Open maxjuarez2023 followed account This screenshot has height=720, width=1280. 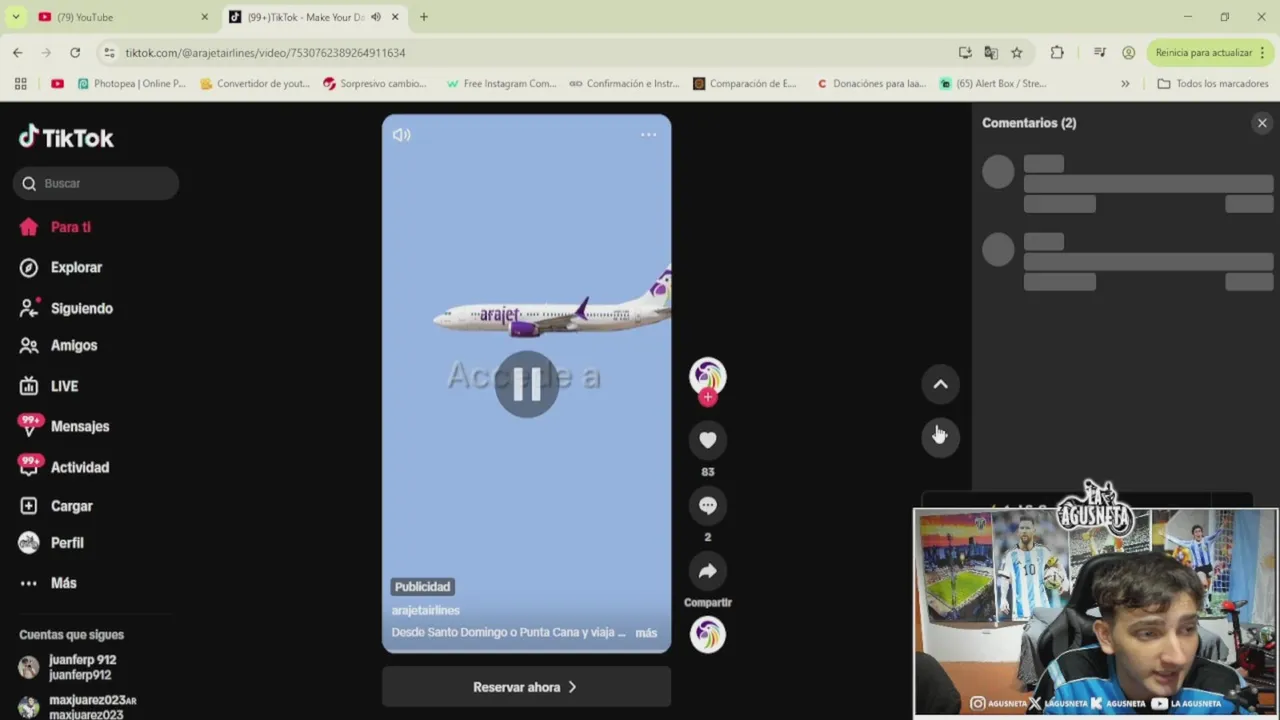(x=78, y=707)
